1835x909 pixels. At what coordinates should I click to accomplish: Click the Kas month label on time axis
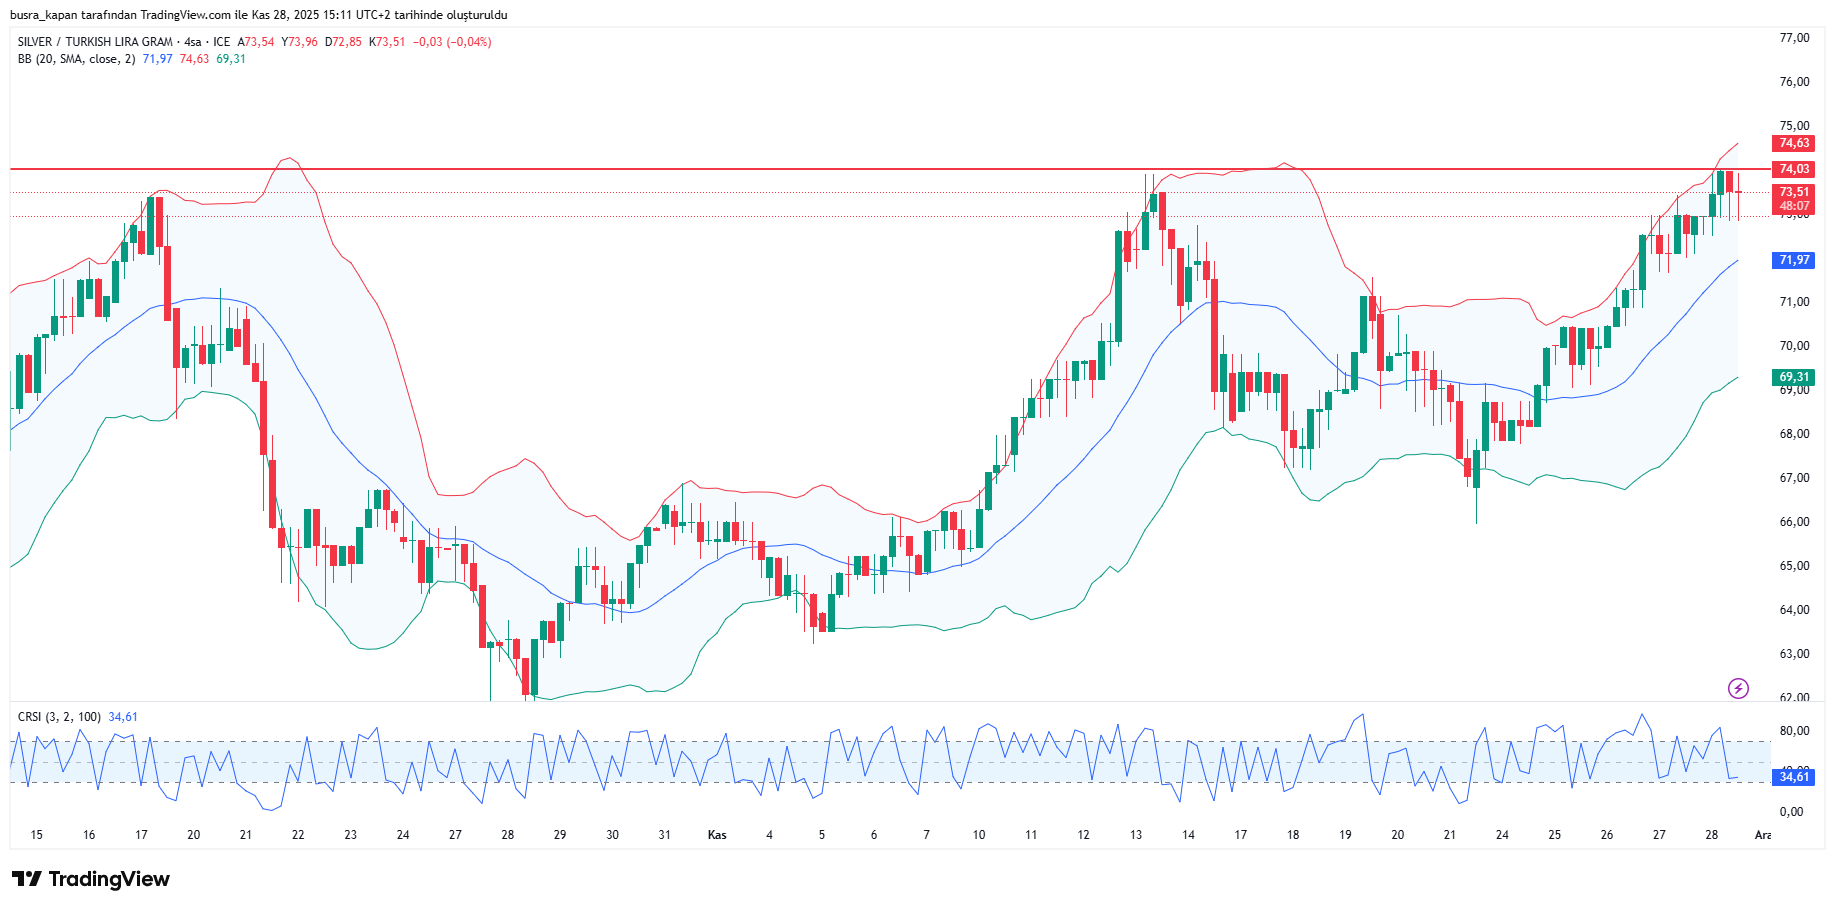click(717, 835)
